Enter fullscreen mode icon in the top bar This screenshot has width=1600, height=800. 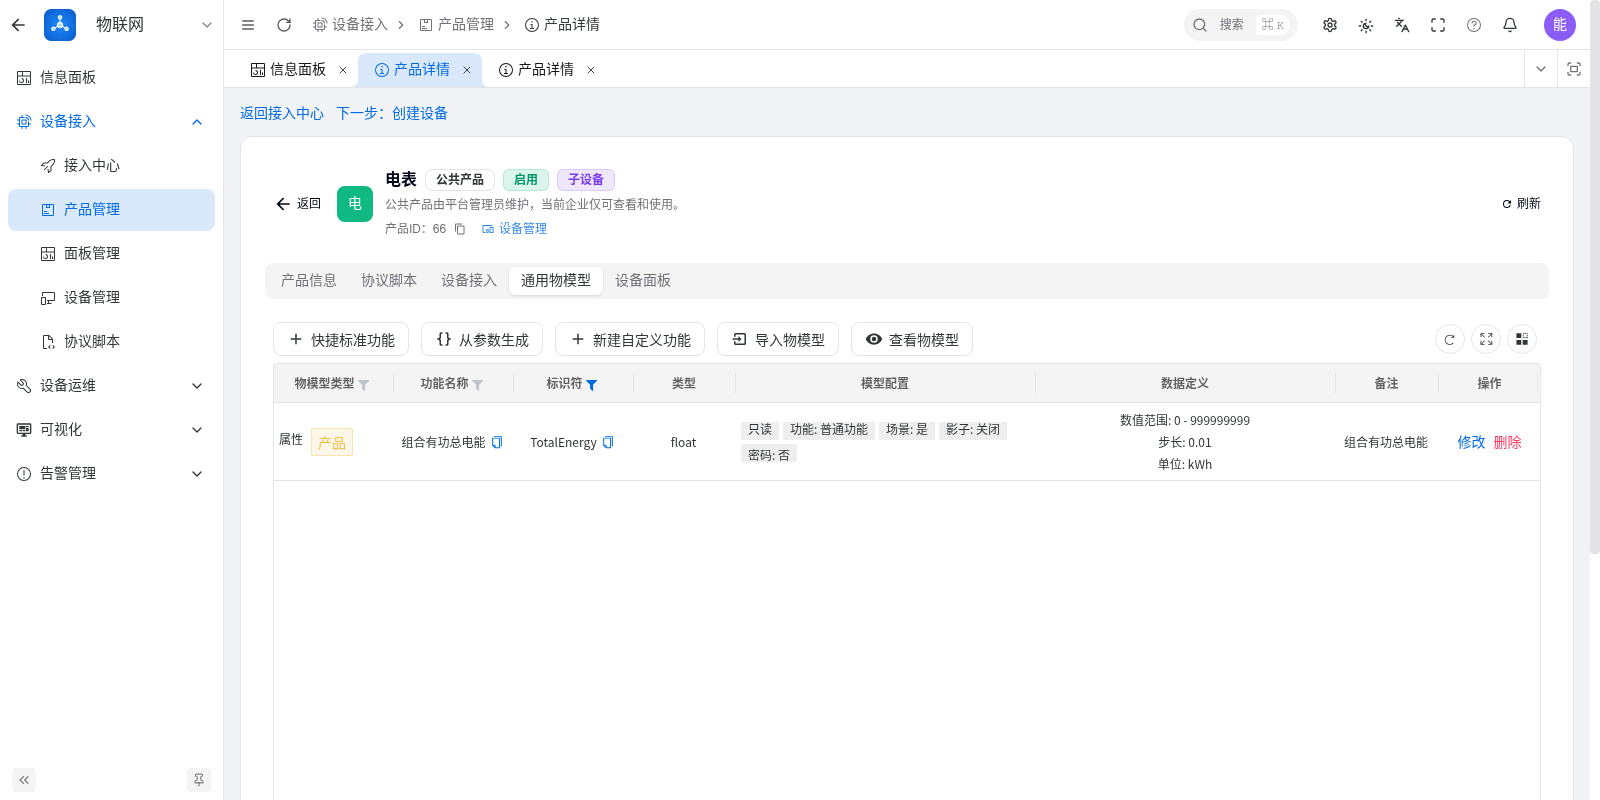pyautogui.click(x=1438, y=25)
